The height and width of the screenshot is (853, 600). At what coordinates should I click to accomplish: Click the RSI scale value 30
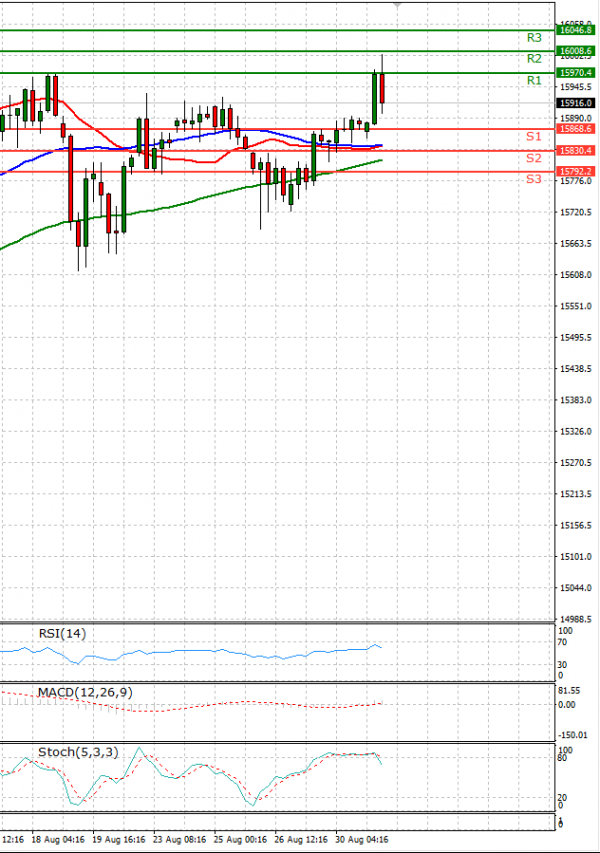click(x=562, y=665)
